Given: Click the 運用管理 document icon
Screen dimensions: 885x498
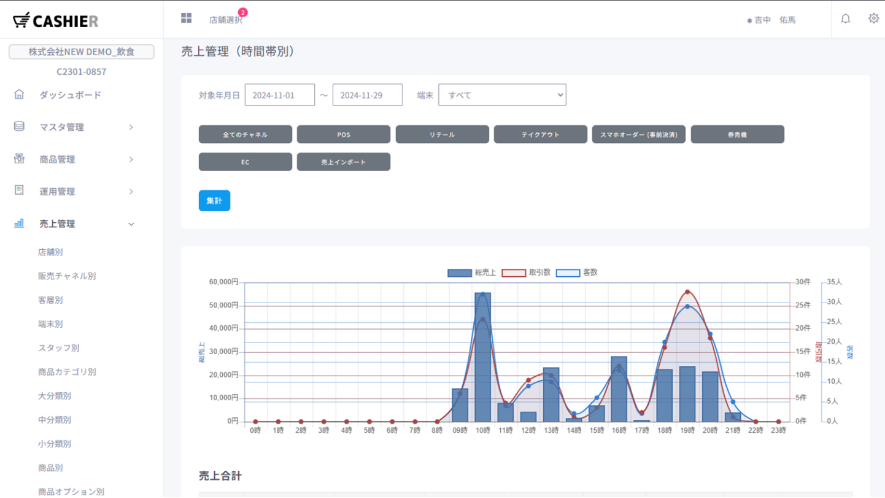Looking at the screenshot, I should (x=19, y=191).
